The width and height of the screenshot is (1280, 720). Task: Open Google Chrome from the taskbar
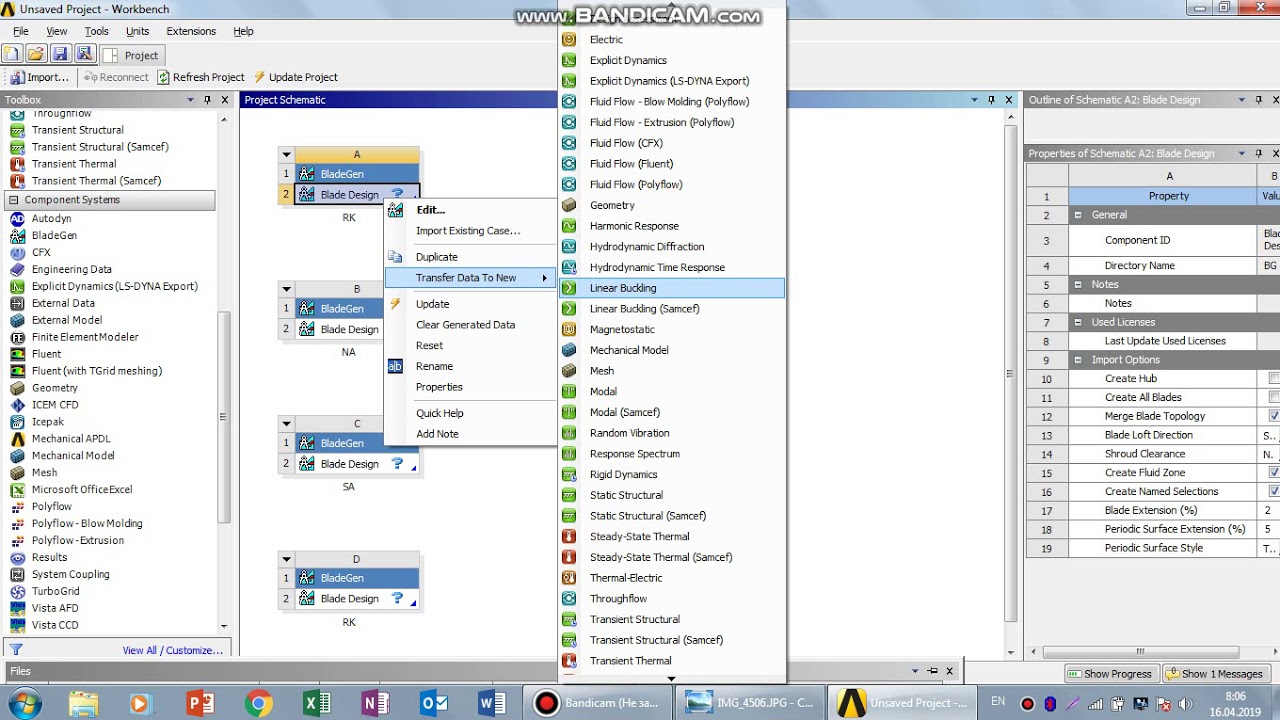(x=258, y=703)
